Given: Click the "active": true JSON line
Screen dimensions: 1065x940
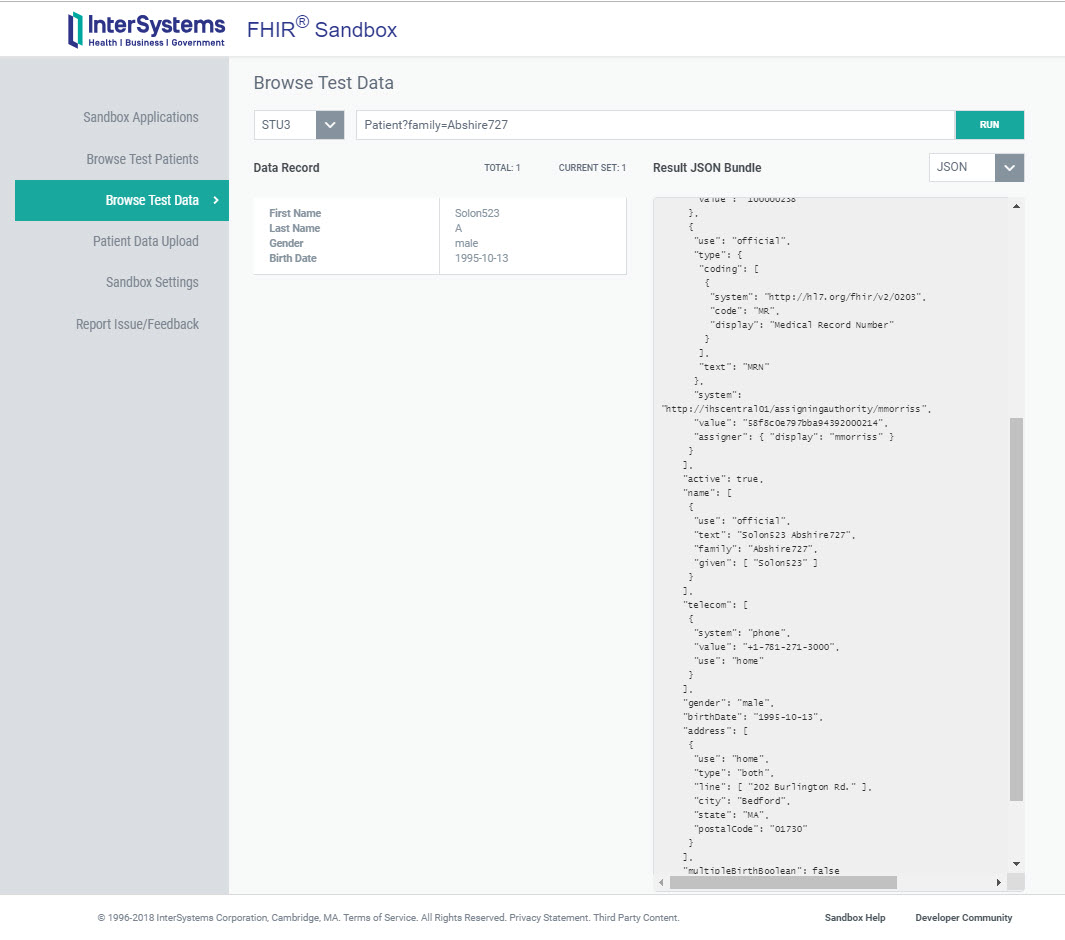Looking at the screenshot, I should [723, 479].
